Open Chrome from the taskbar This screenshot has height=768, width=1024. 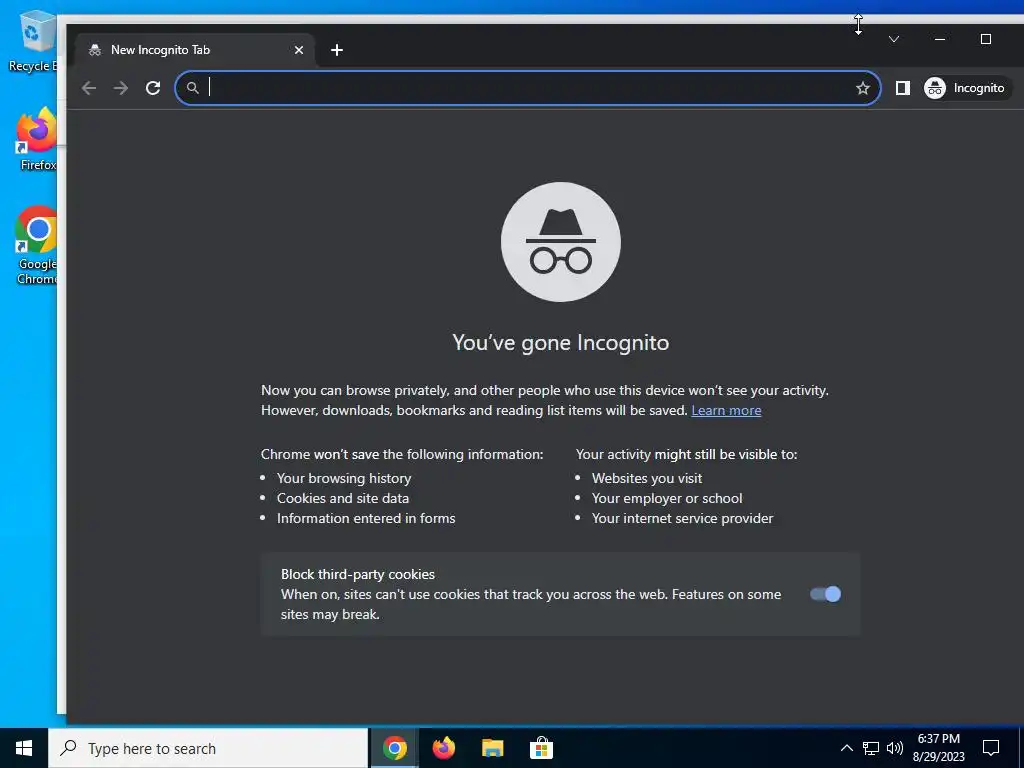coord(394,748)
